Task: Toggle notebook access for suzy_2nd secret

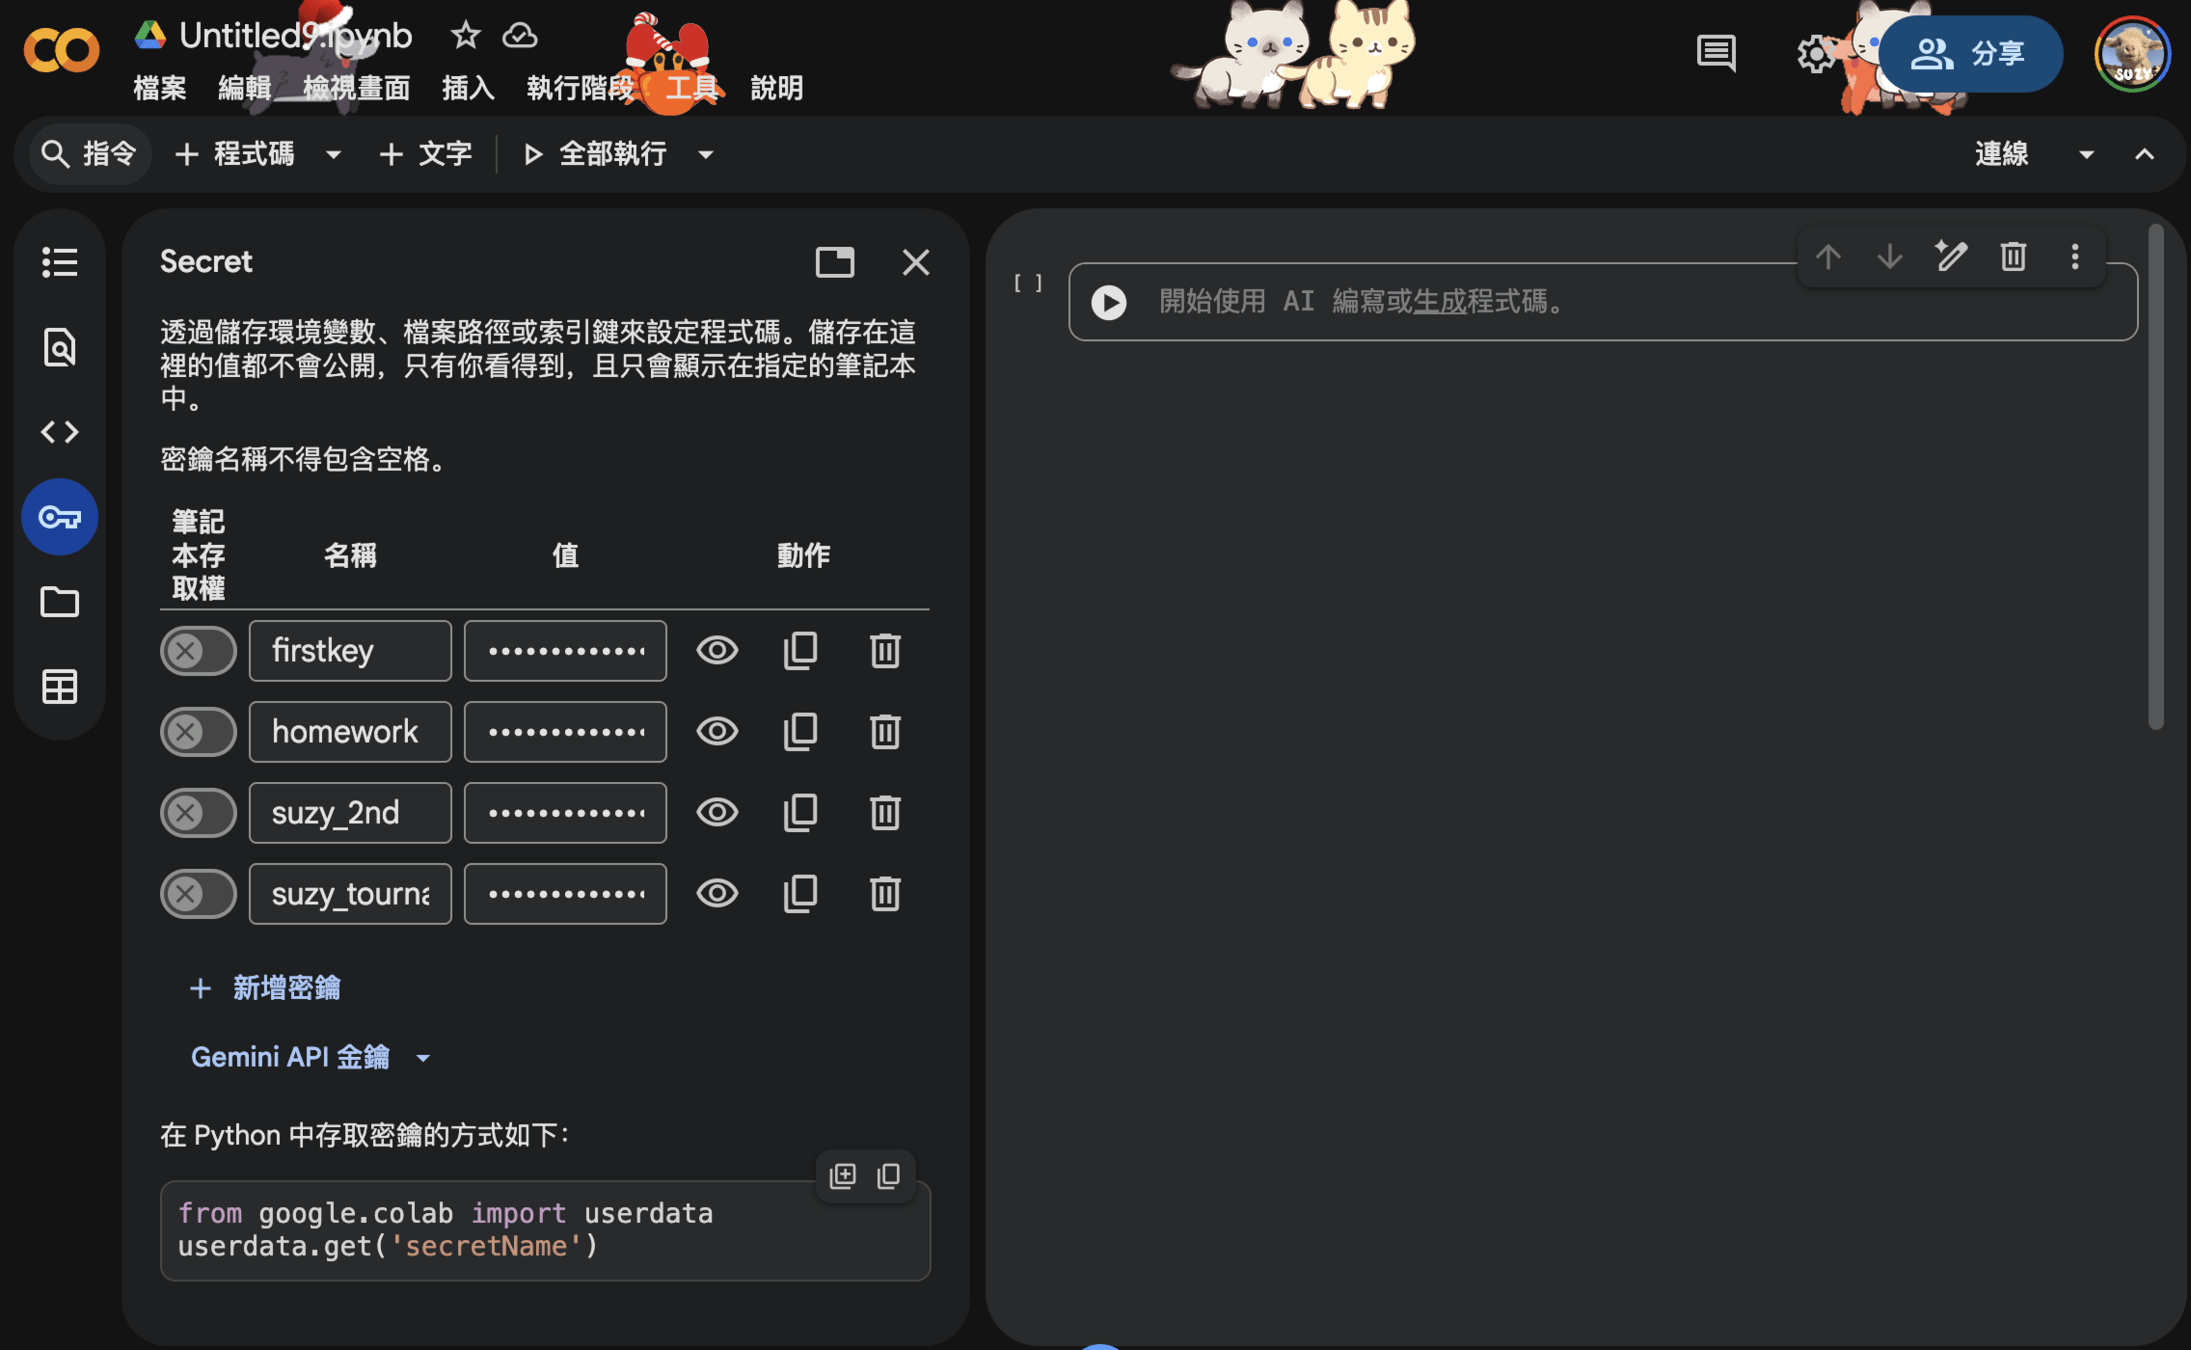Action: [x=198, y=813]
